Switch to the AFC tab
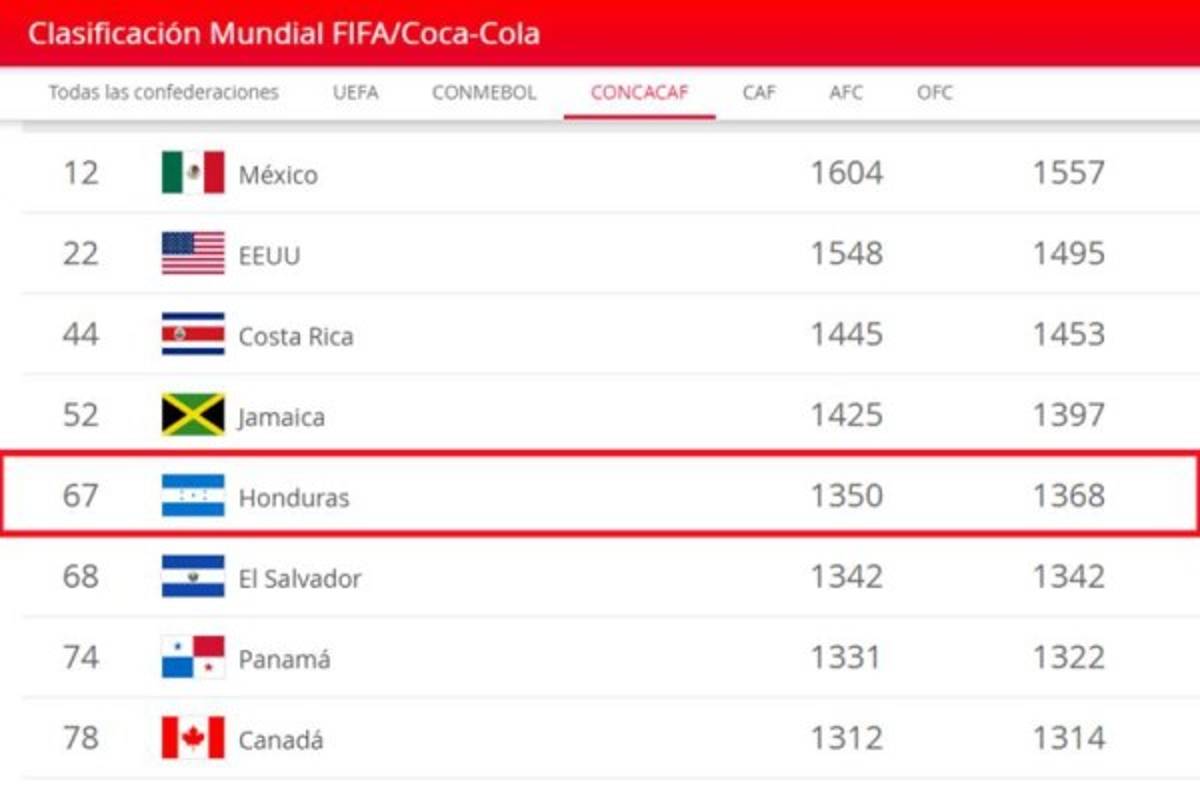 pos(845,93)
